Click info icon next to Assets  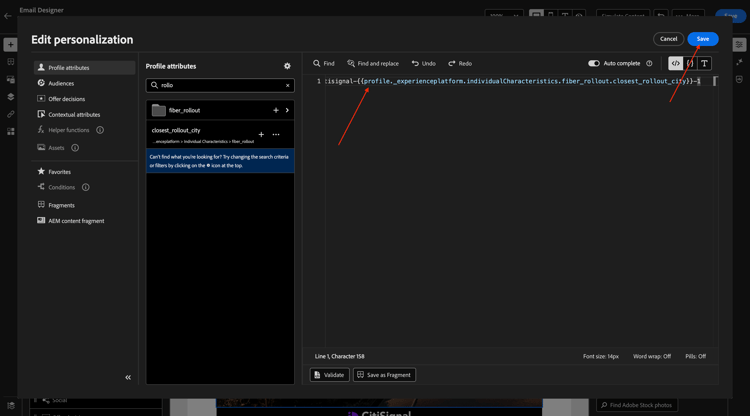click(75, 148)
